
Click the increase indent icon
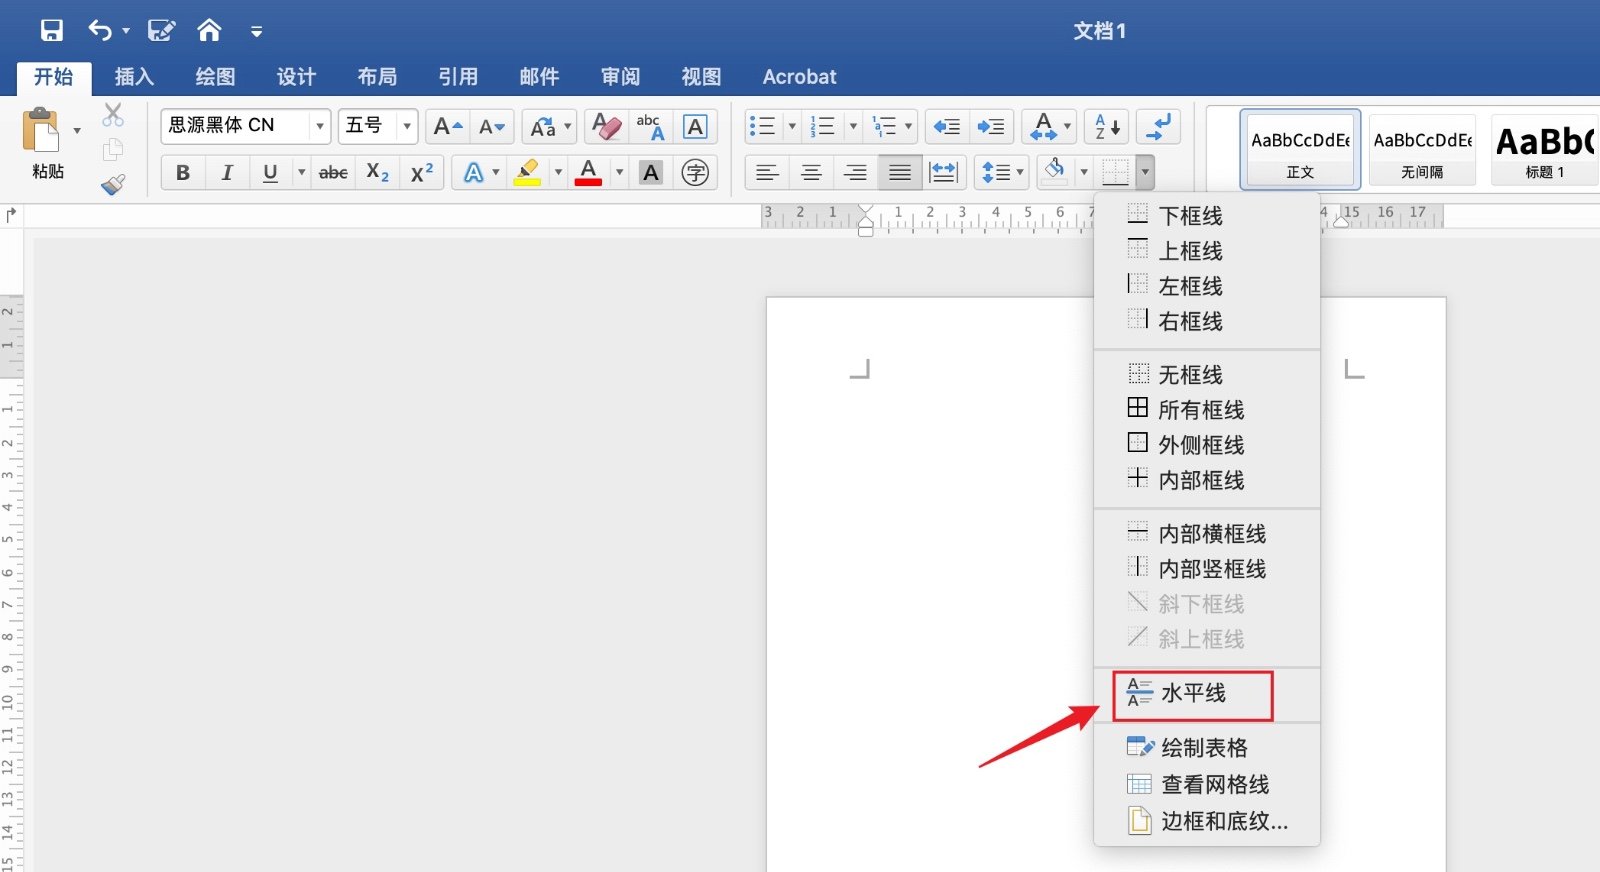(x=991, y=126)
